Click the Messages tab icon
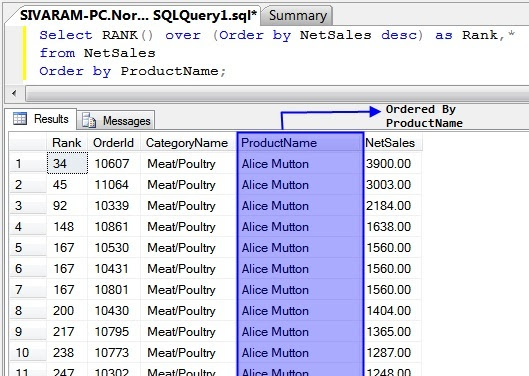 [89, 120]
